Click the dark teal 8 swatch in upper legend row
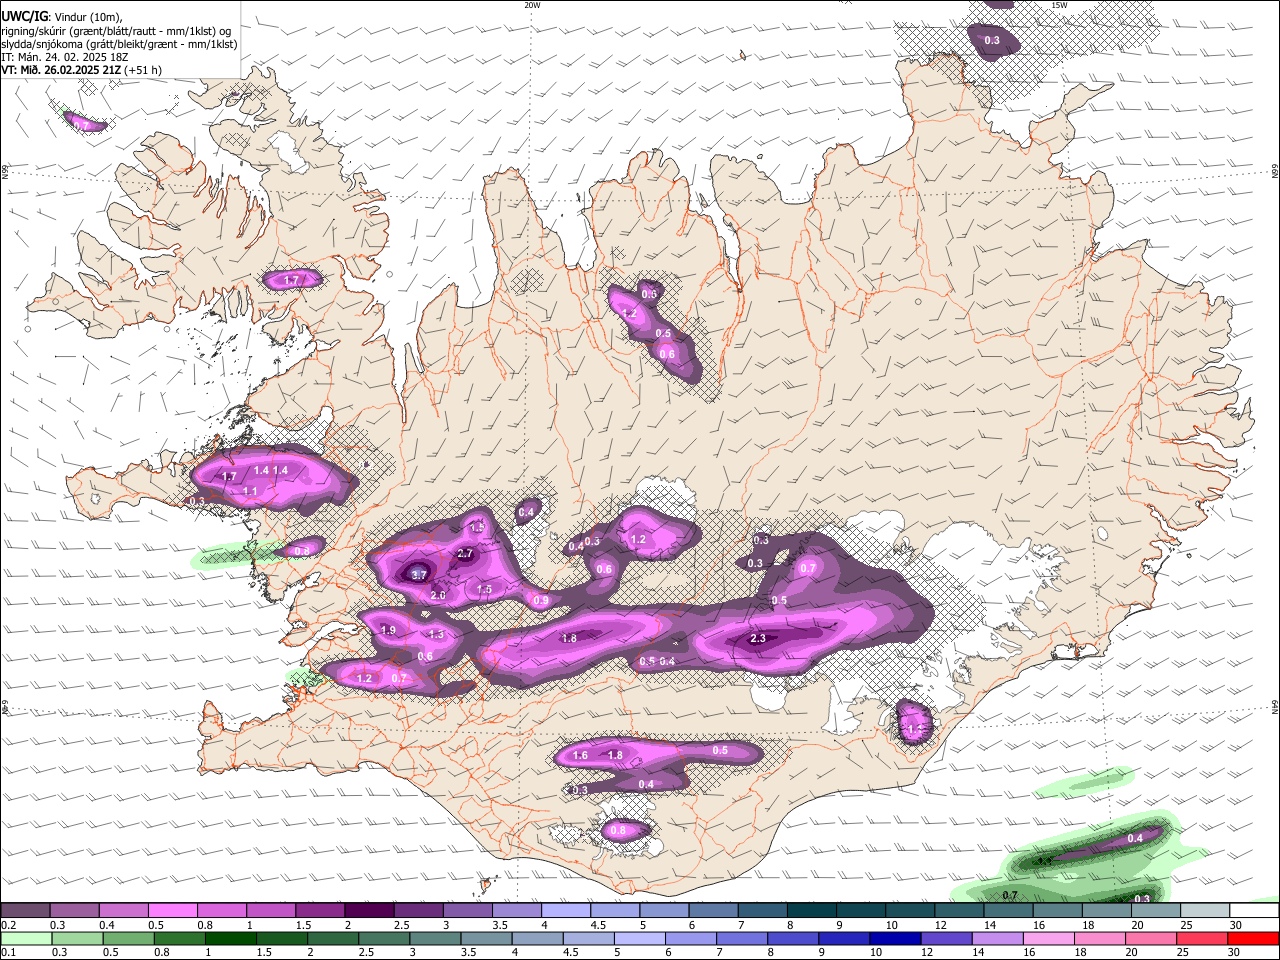This screenshot has width=1280, height=960. click(812, 910)
